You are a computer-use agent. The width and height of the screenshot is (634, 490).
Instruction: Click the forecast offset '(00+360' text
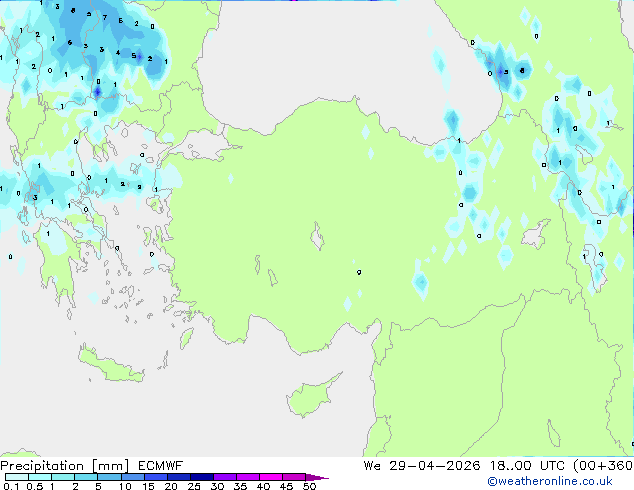tap(603, 466)
